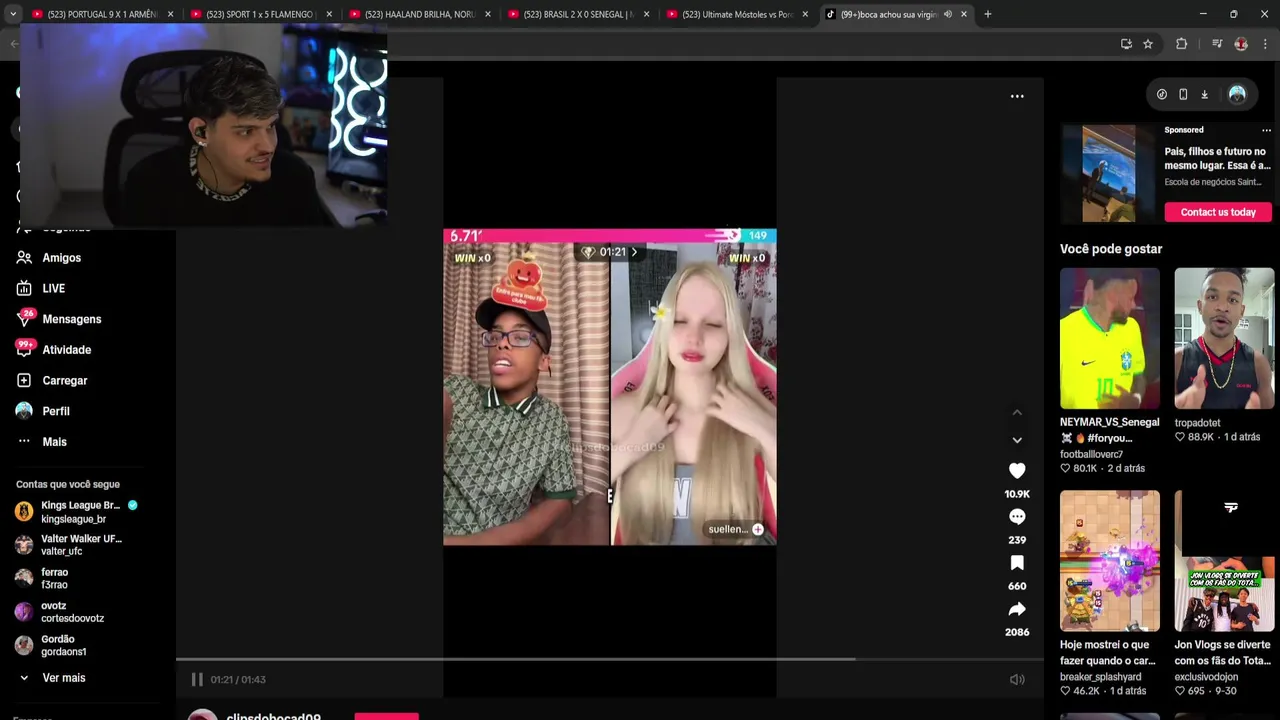Open Jon Vlogs recommended video thumbnail
1280x720 pixels.
point(1224,561)
